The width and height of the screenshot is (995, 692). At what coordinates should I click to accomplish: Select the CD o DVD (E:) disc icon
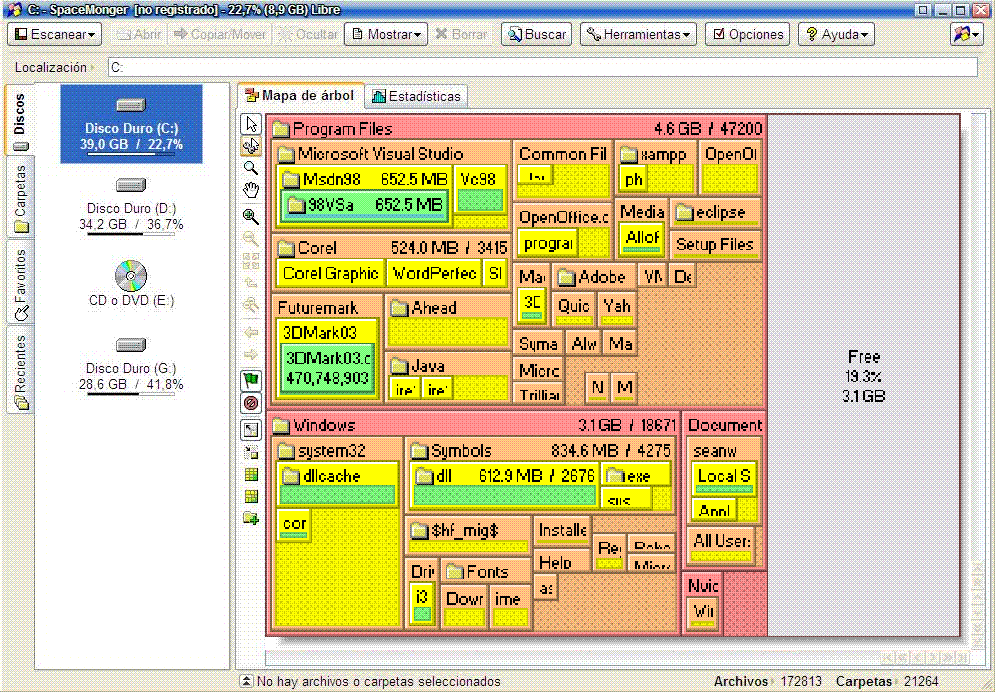click(x=131, y=275)
